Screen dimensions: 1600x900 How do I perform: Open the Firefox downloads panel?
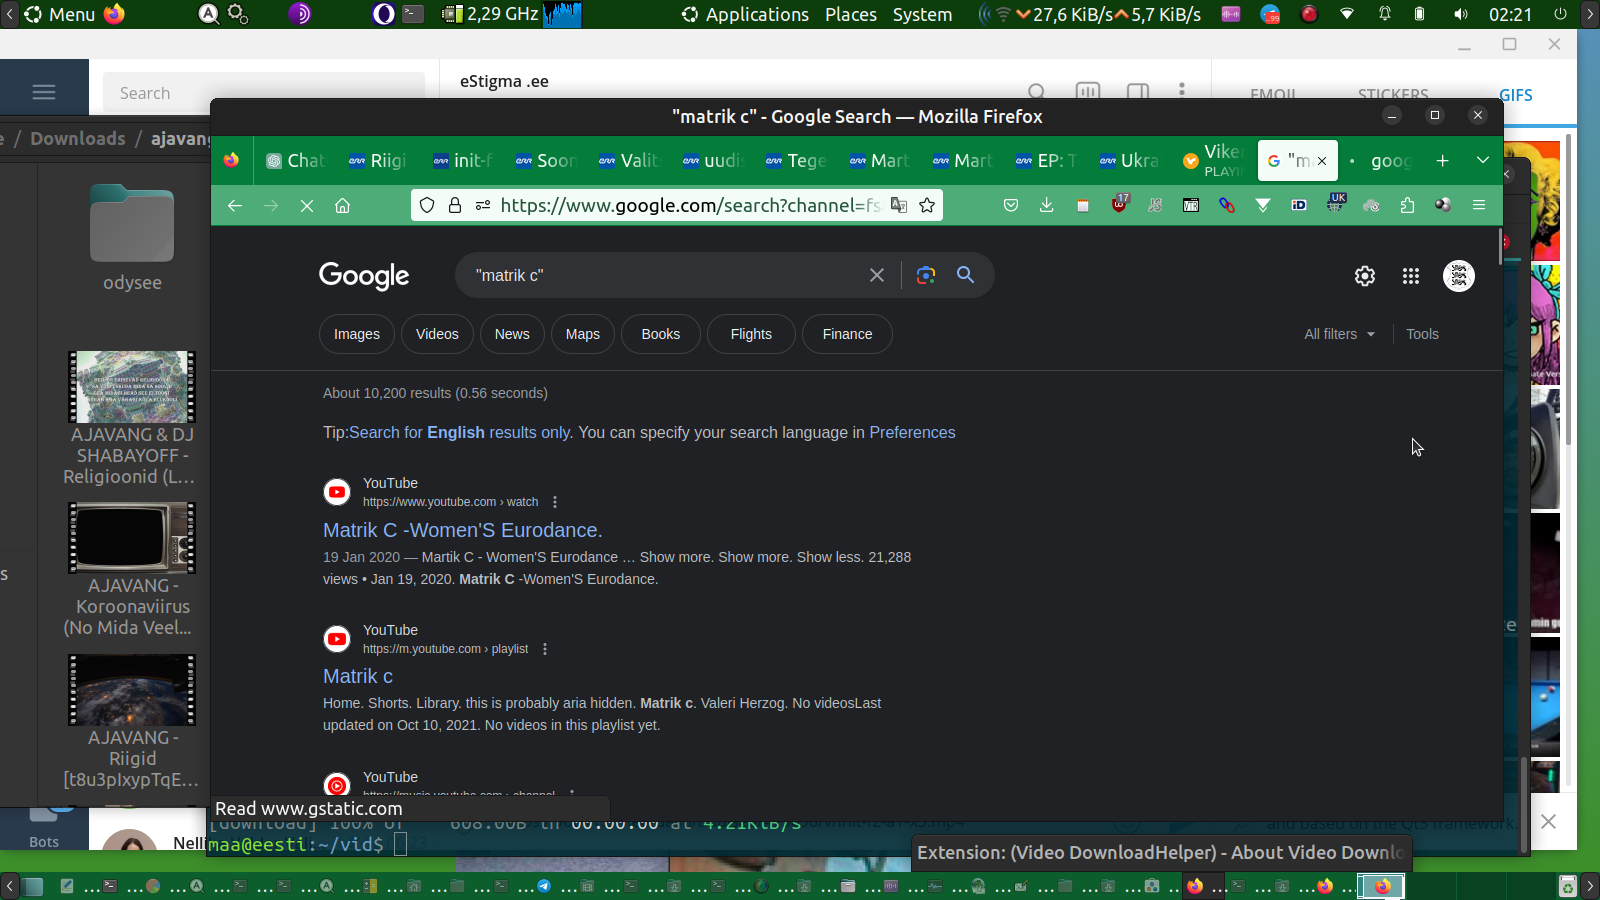point(1046,205)
